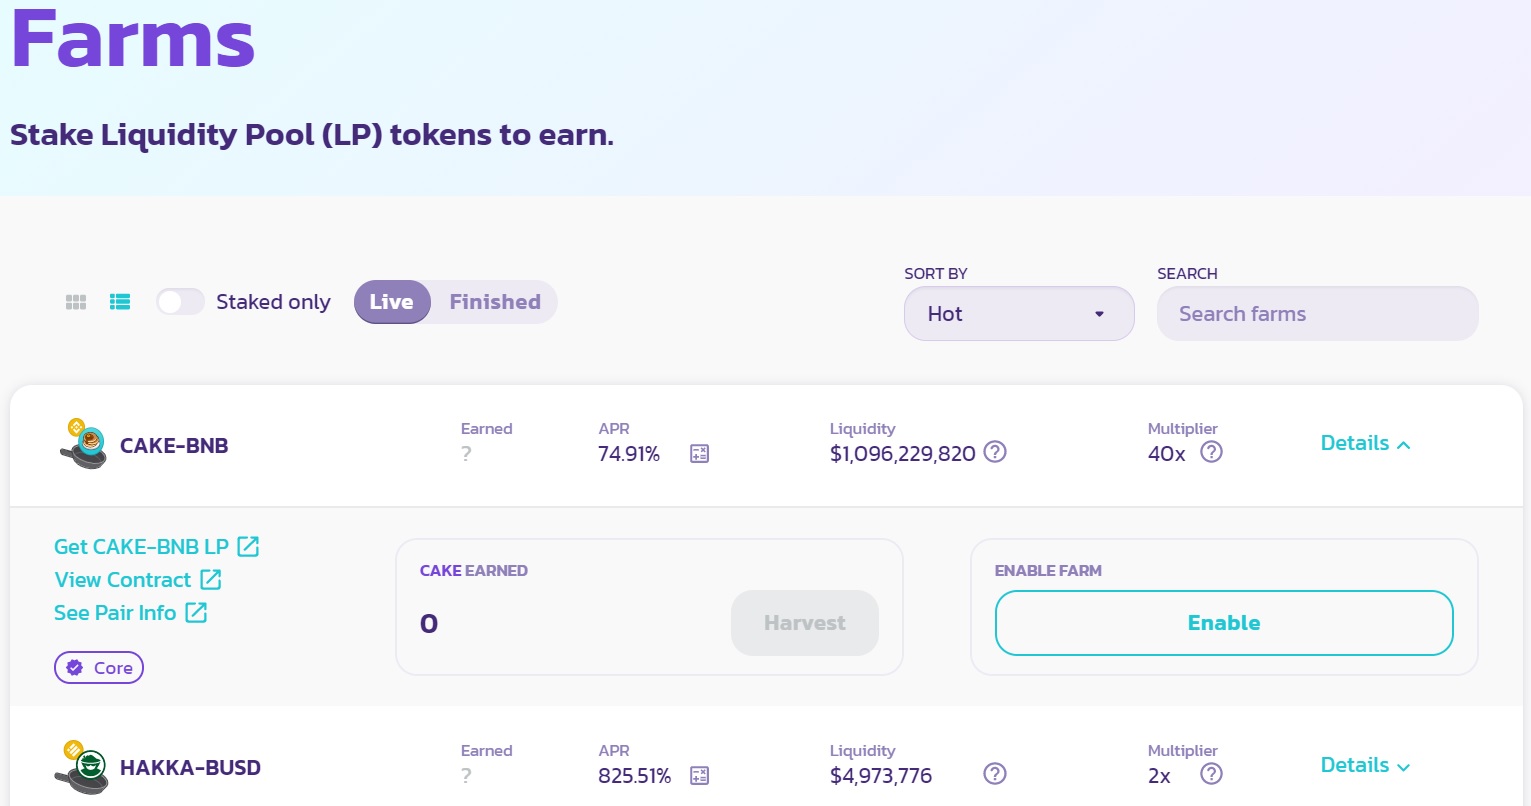This screenshot has width=1531, height=806.
Task: Show HAKKA-BUSD liquidity help tooltip icon
Action: point(995,774)
